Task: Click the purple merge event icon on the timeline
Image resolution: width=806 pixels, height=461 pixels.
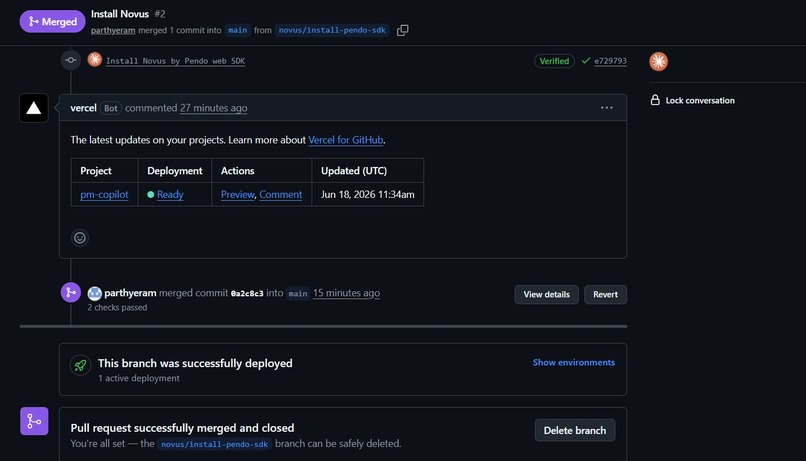Action: (x=71, y=292)
